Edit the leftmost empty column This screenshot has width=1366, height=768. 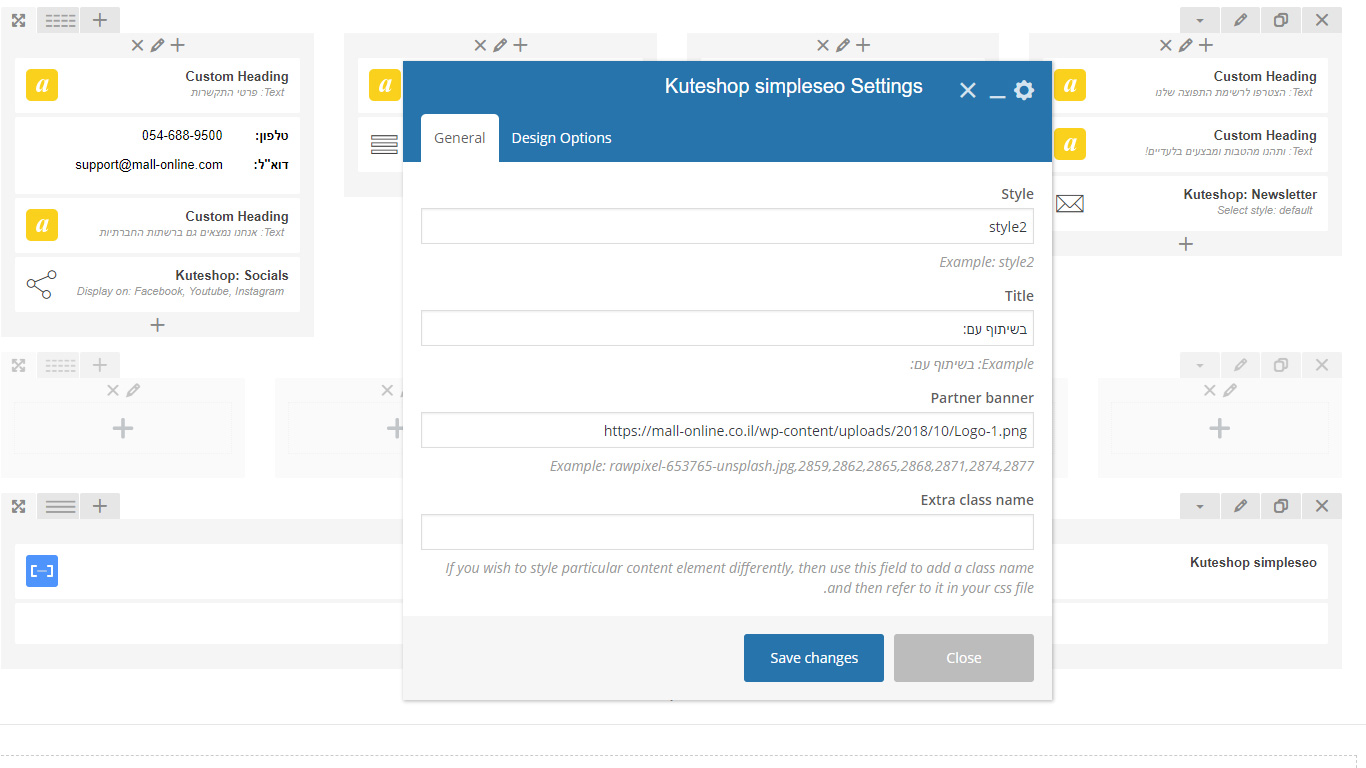click(133, 390)
